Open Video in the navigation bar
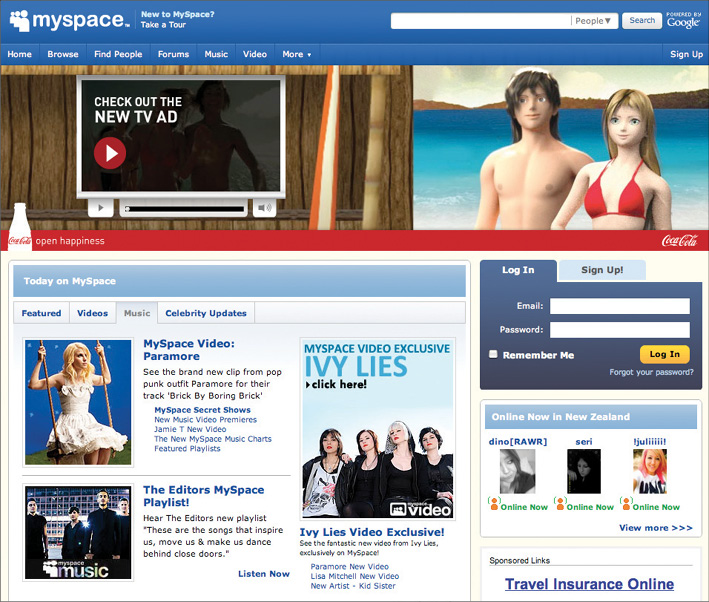709x602 pixels. tap(255, 54)
